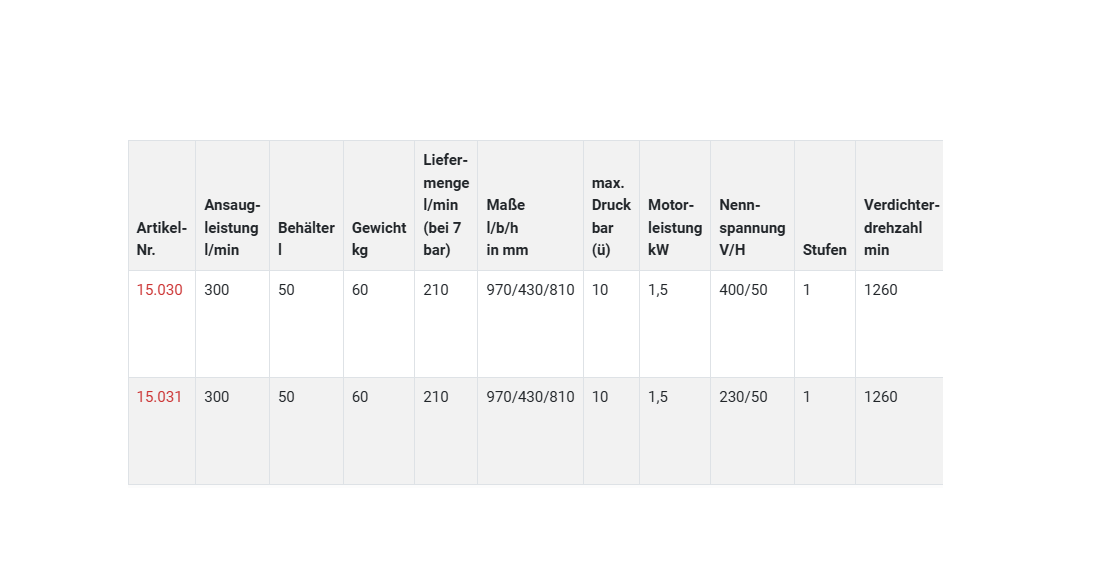Click the 1260 cell in row 15.030

881,290
